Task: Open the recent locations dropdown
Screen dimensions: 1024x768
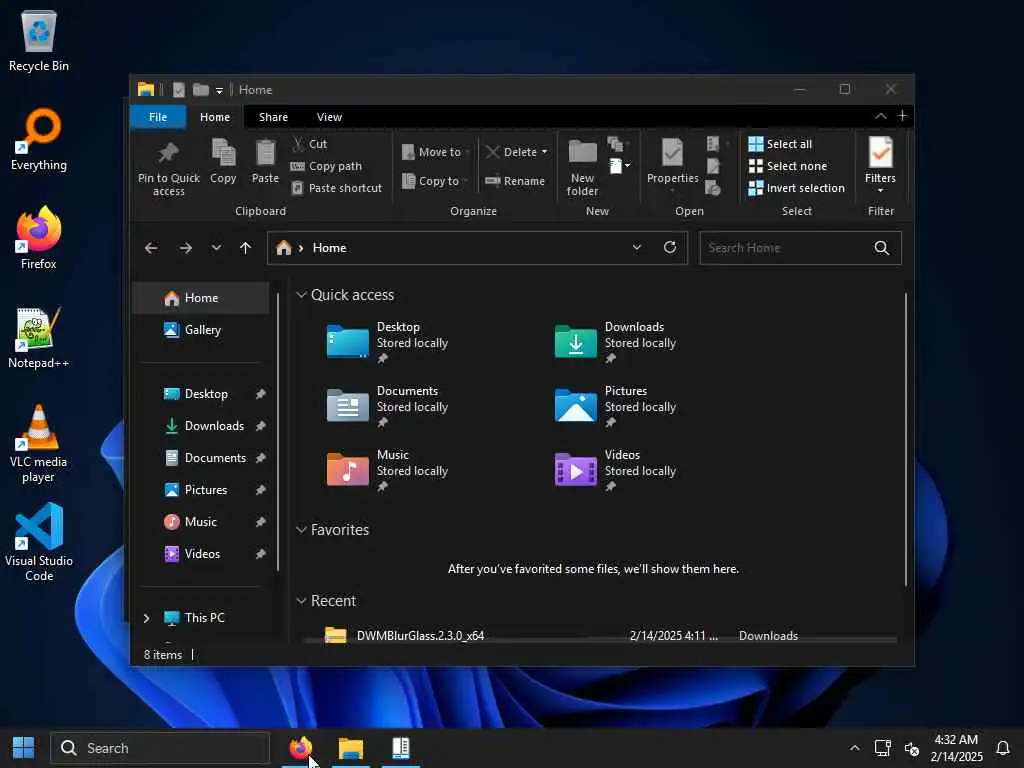Action: (216, 248)
